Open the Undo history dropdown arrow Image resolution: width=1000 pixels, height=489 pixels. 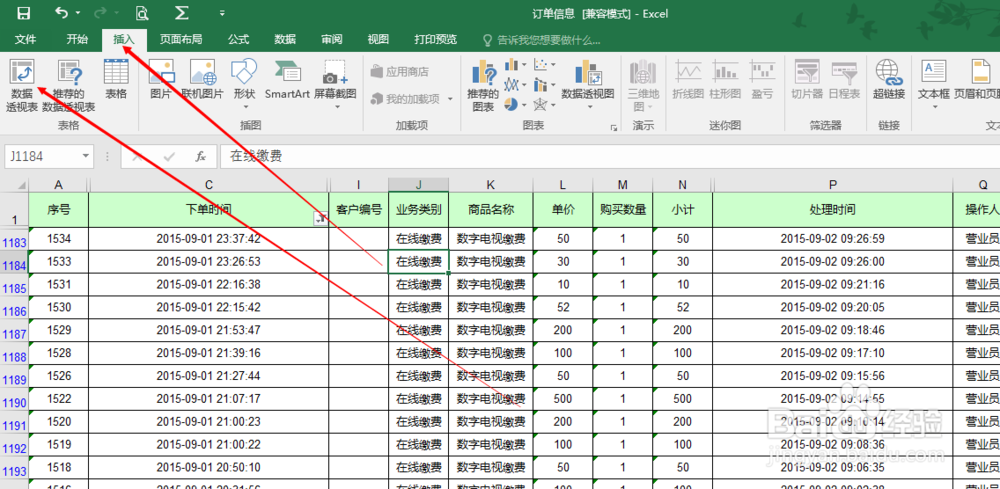78,13
